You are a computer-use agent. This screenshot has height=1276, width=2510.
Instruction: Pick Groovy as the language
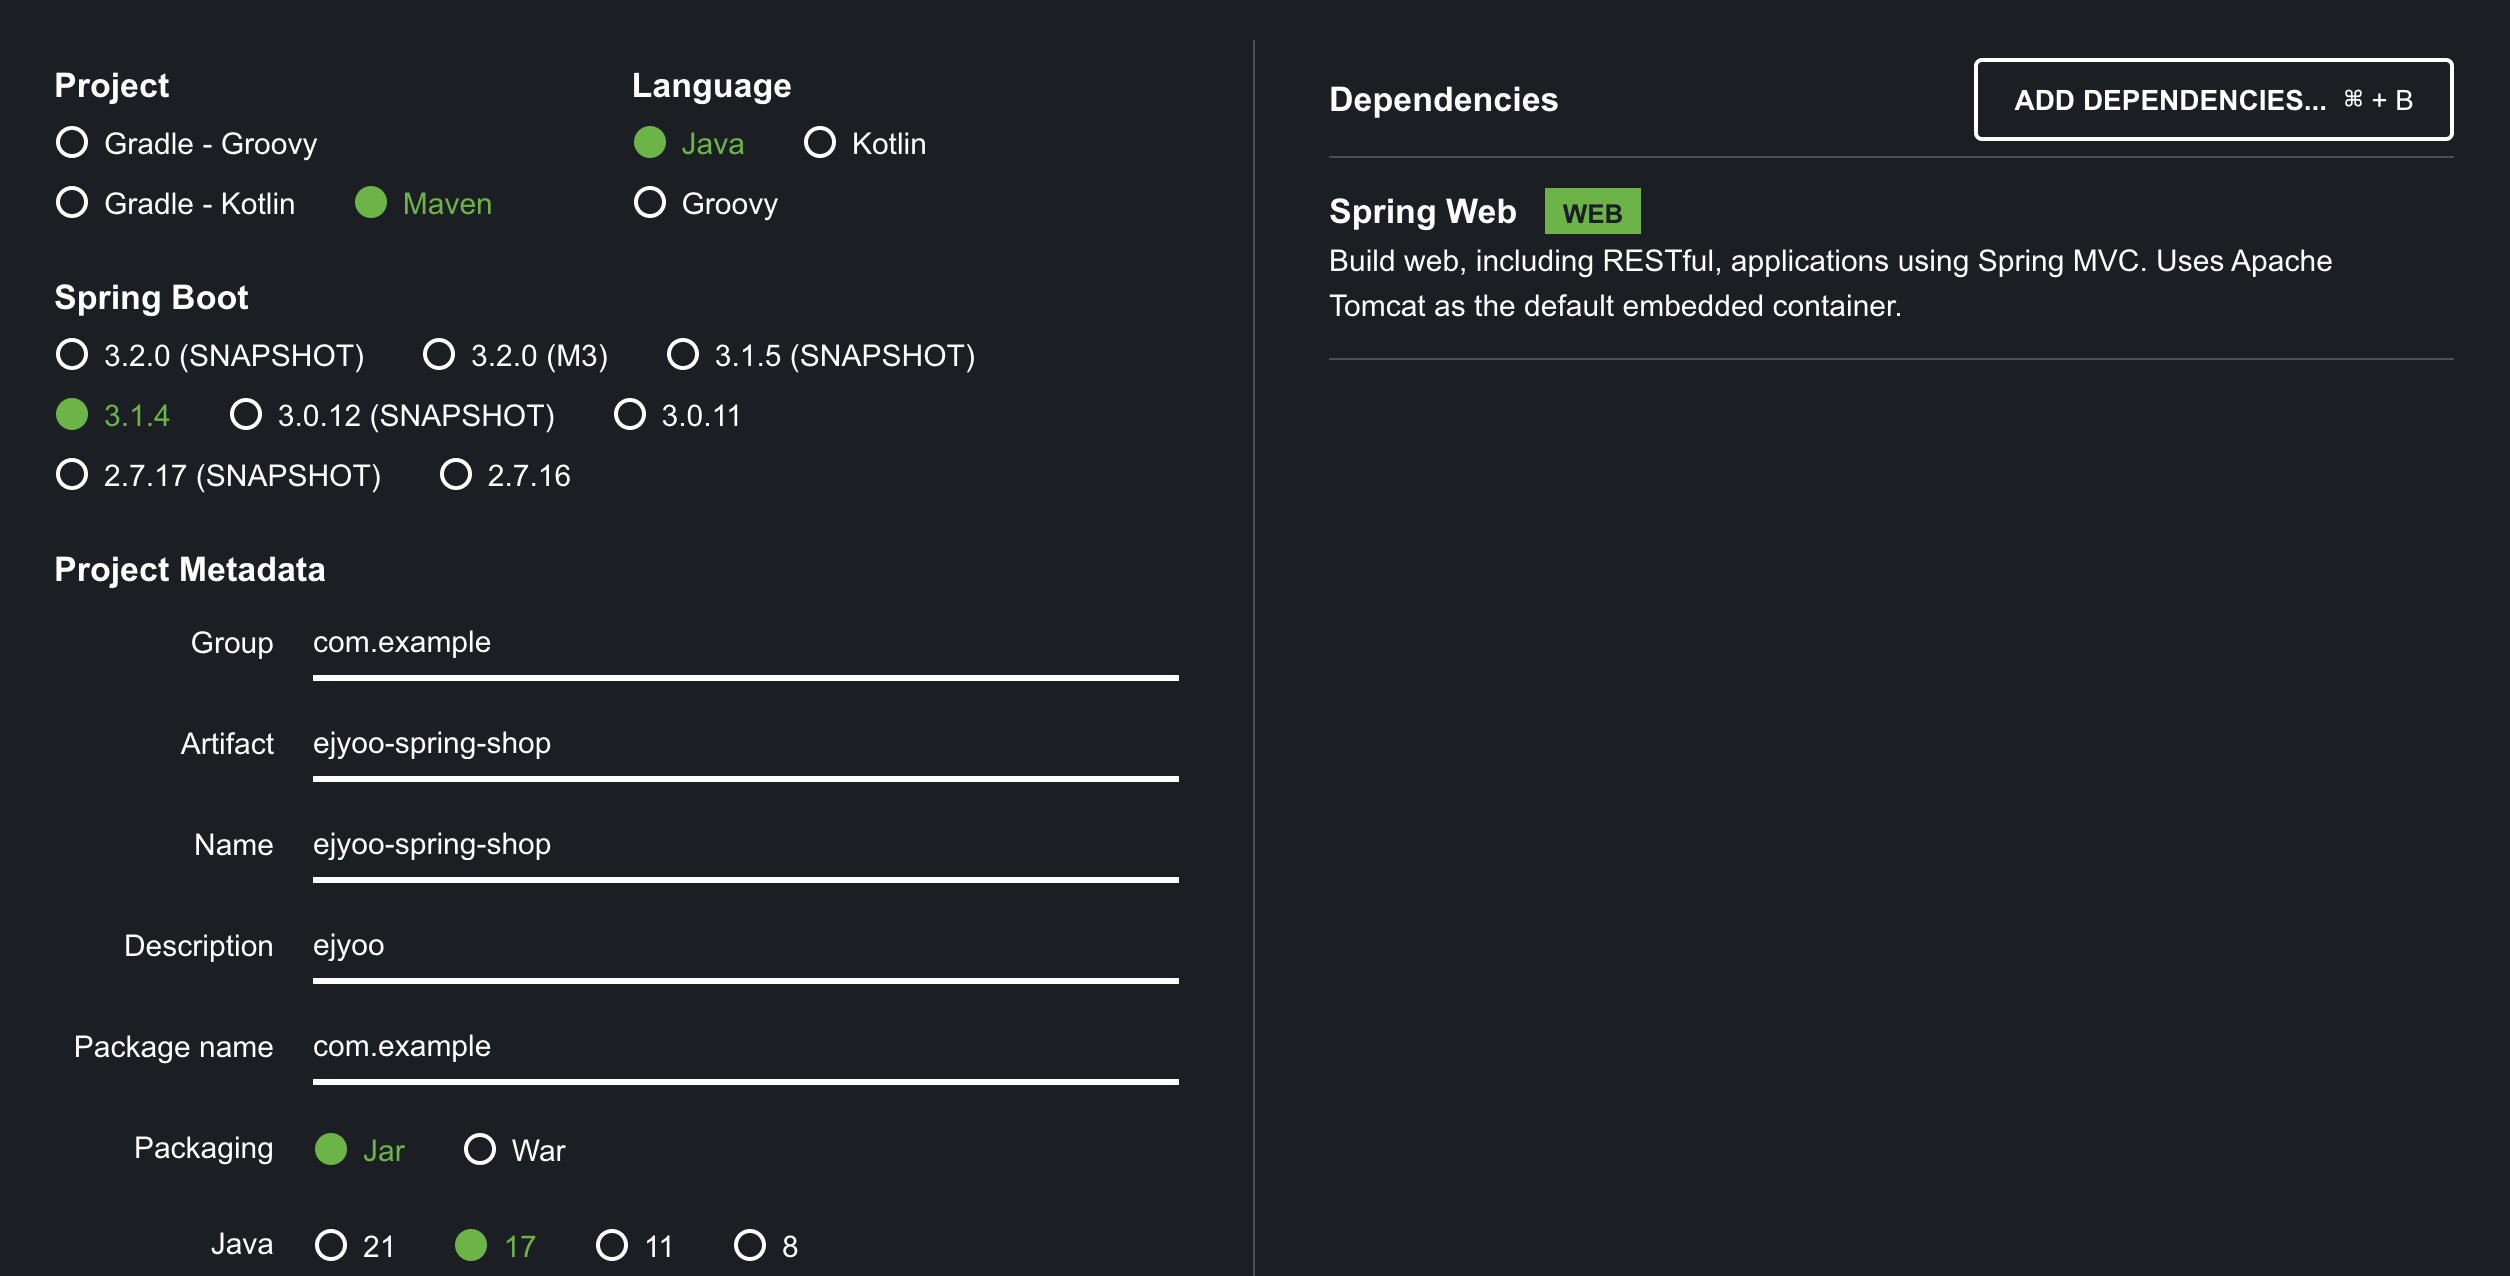click(650, 203)
